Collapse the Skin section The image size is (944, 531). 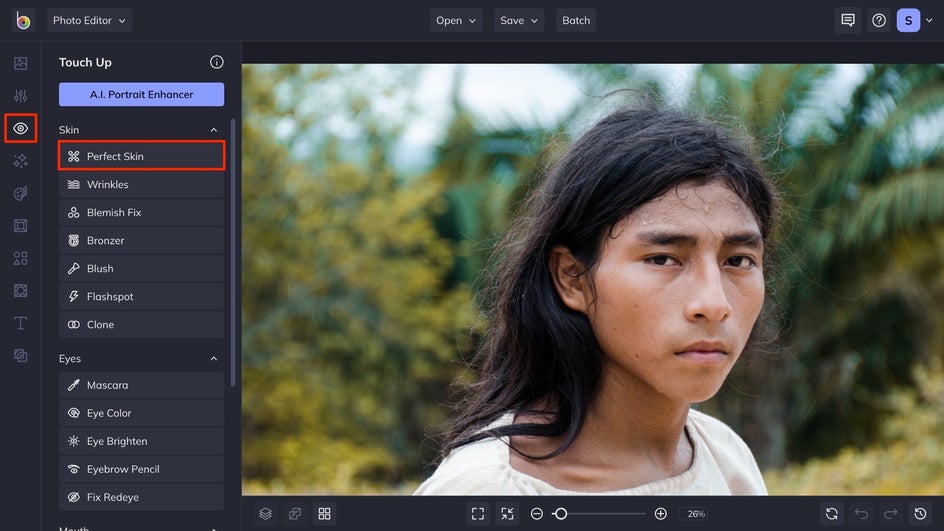click(x=213, y=130)
